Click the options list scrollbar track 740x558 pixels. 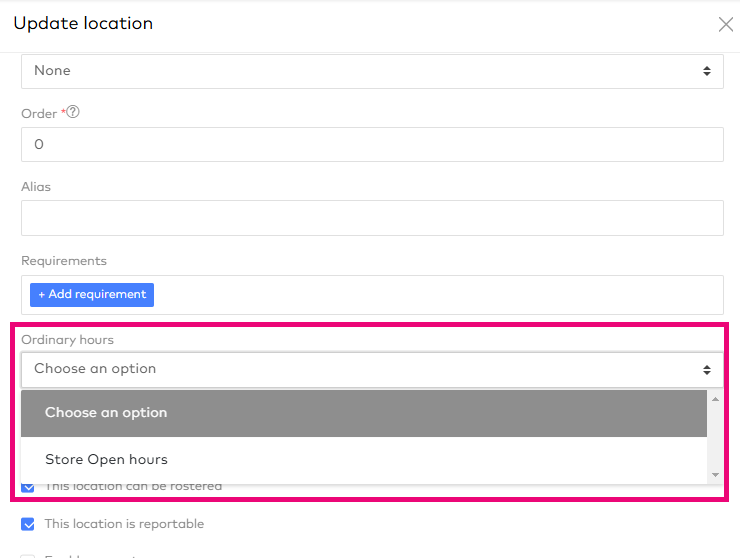tap(714, 437)
